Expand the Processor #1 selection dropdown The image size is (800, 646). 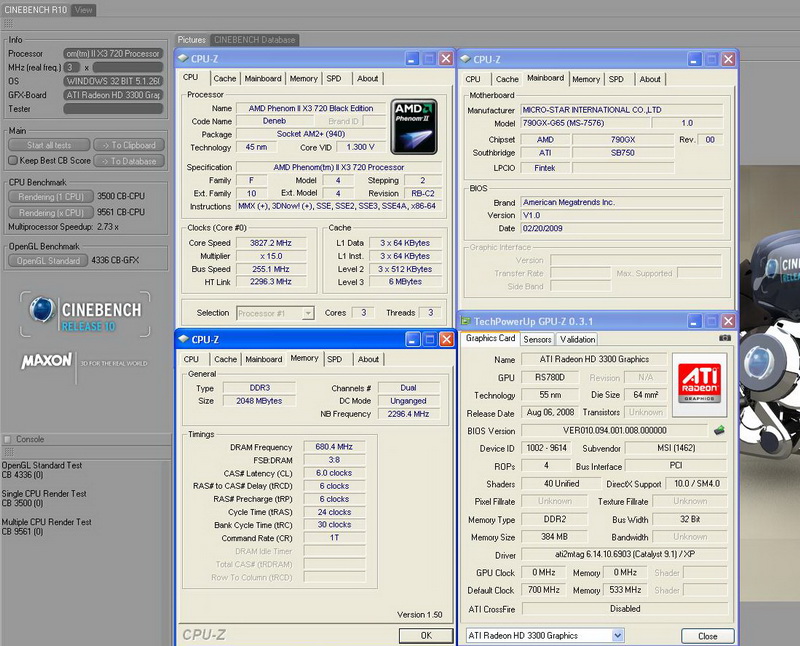click(x=275, y=313)
